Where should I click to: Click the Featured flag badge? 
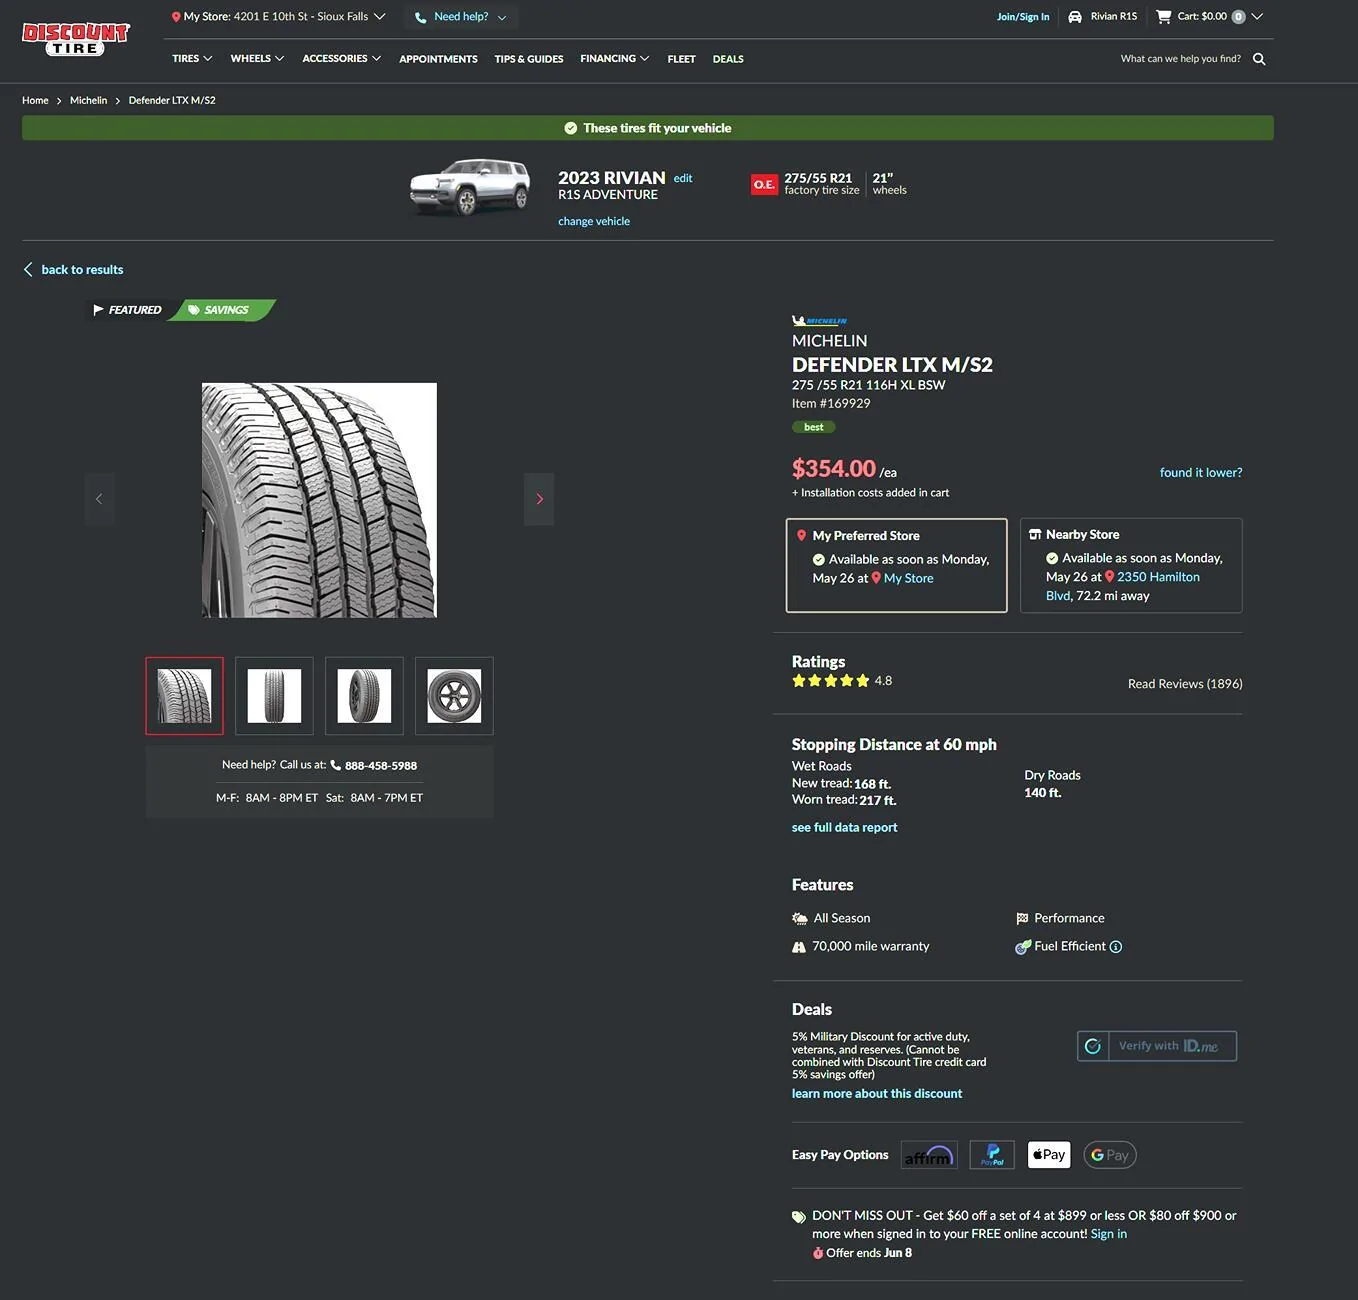tap(127, 310)
